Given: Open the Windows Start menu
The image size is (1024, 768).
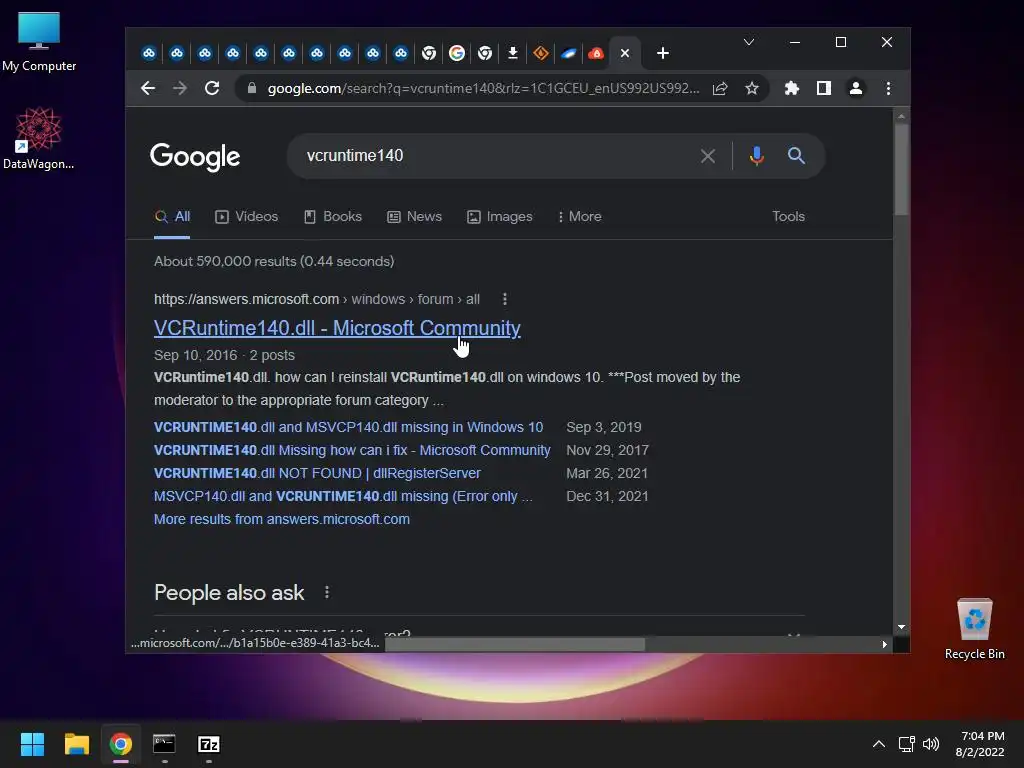Looking at the screenshot, I should coord(32,744).
